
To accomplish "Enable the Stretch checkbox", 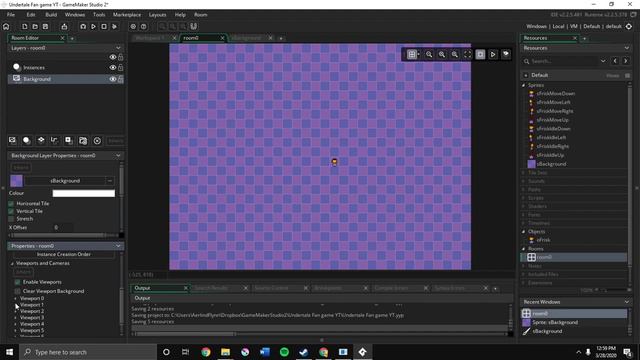I will pos(11,219).
